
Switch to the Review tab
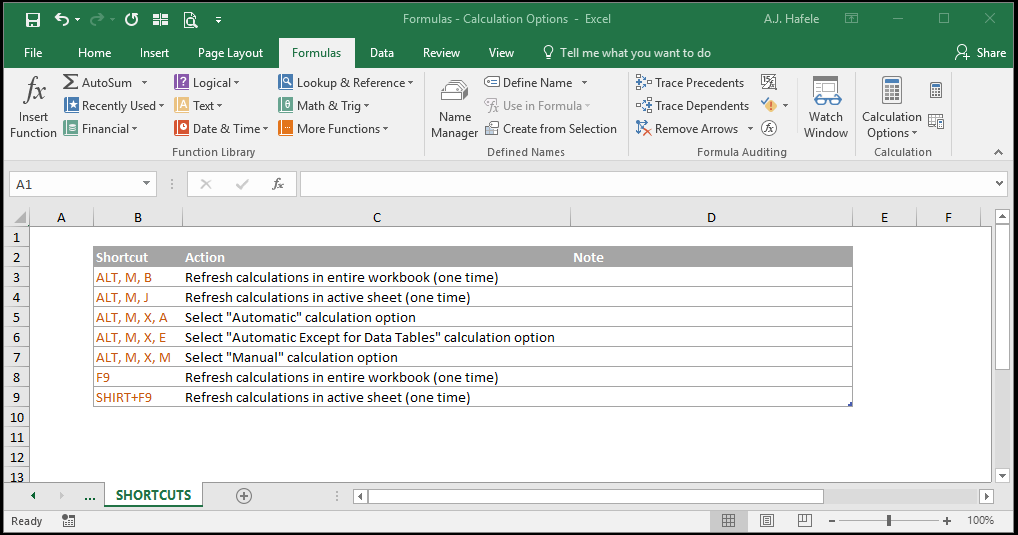point(441,53)
